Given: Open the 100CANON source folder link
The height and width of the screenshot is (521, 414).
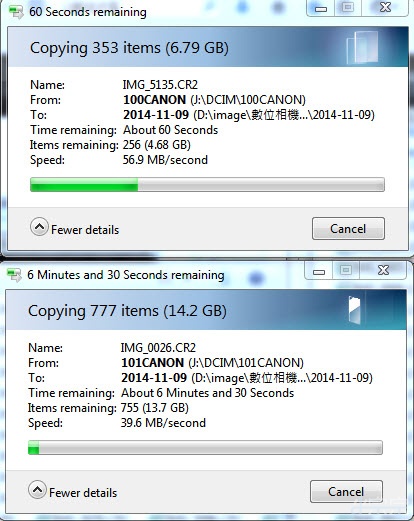Looking at the screenshot, I should click(x=154, y=100).
